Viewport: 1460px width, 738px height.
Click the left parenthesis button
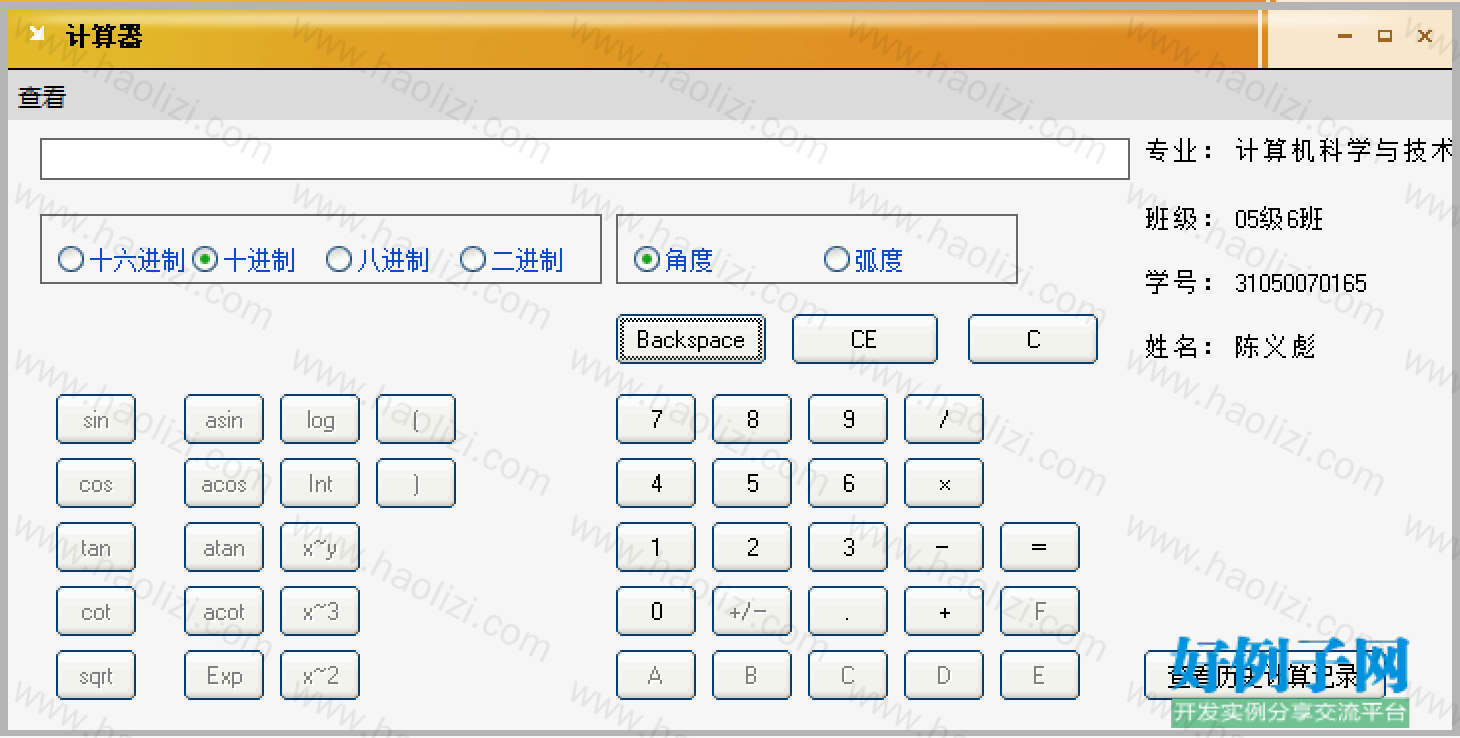(x=416, y=419)
